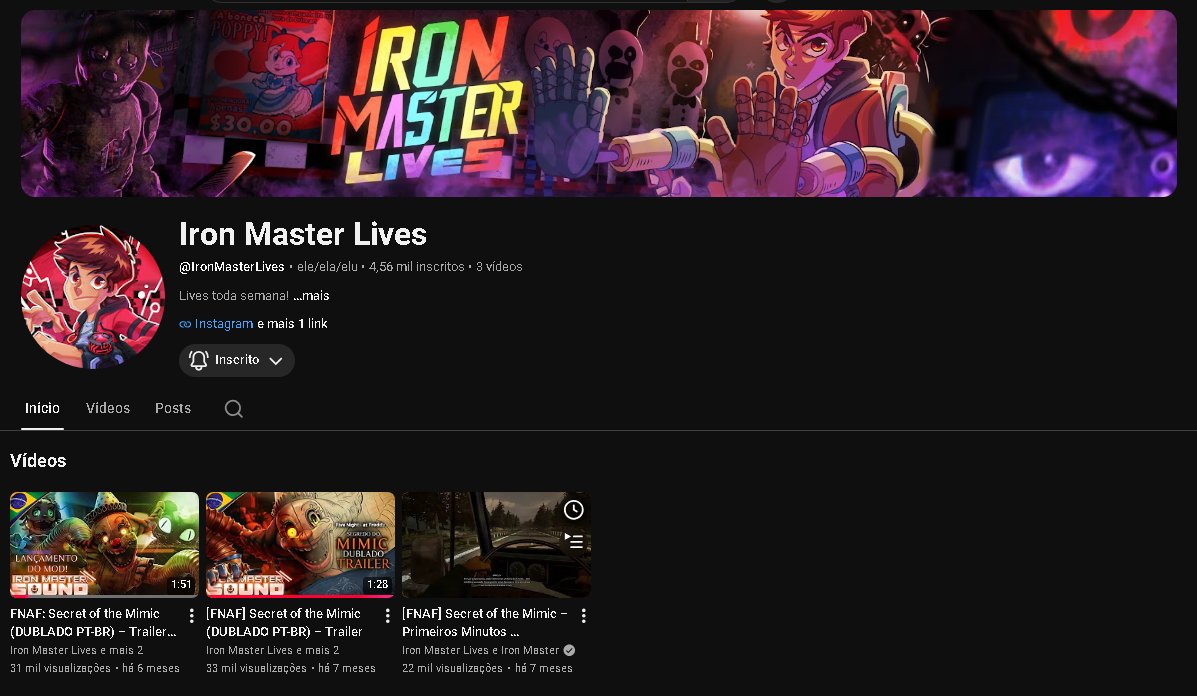Open options menu for FNAF Trailer 1:51 video

point(191,615)
